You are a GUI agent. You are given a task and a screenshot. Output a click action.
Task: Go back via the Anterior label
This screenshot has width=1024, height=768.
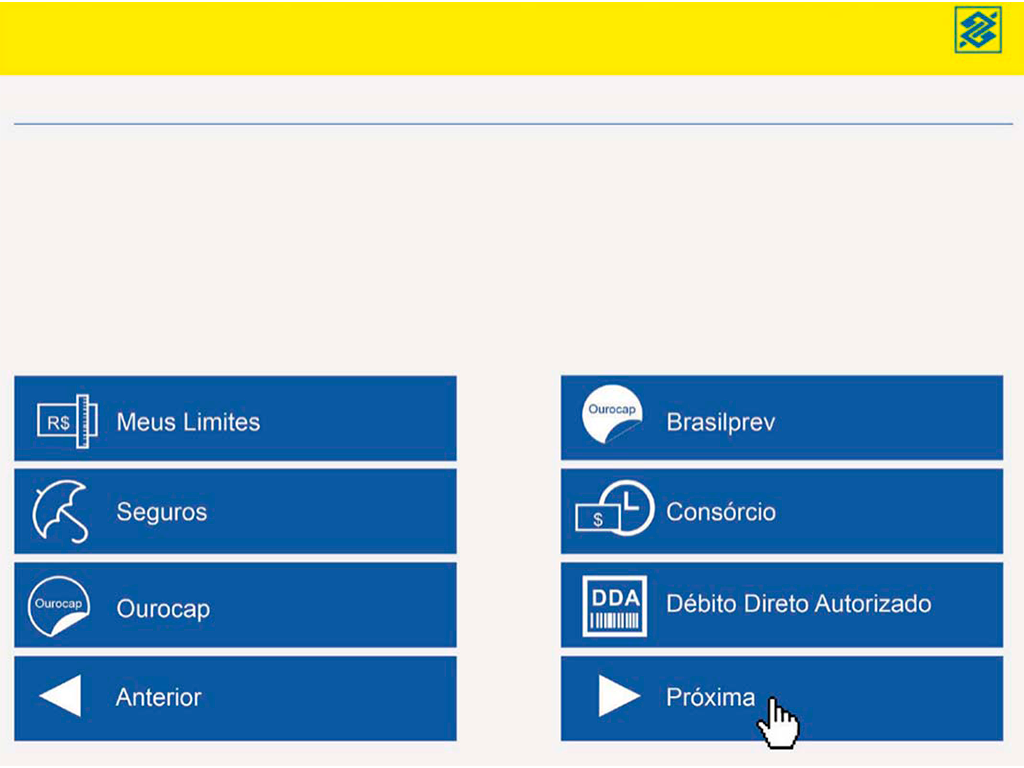tap(159, 697)
